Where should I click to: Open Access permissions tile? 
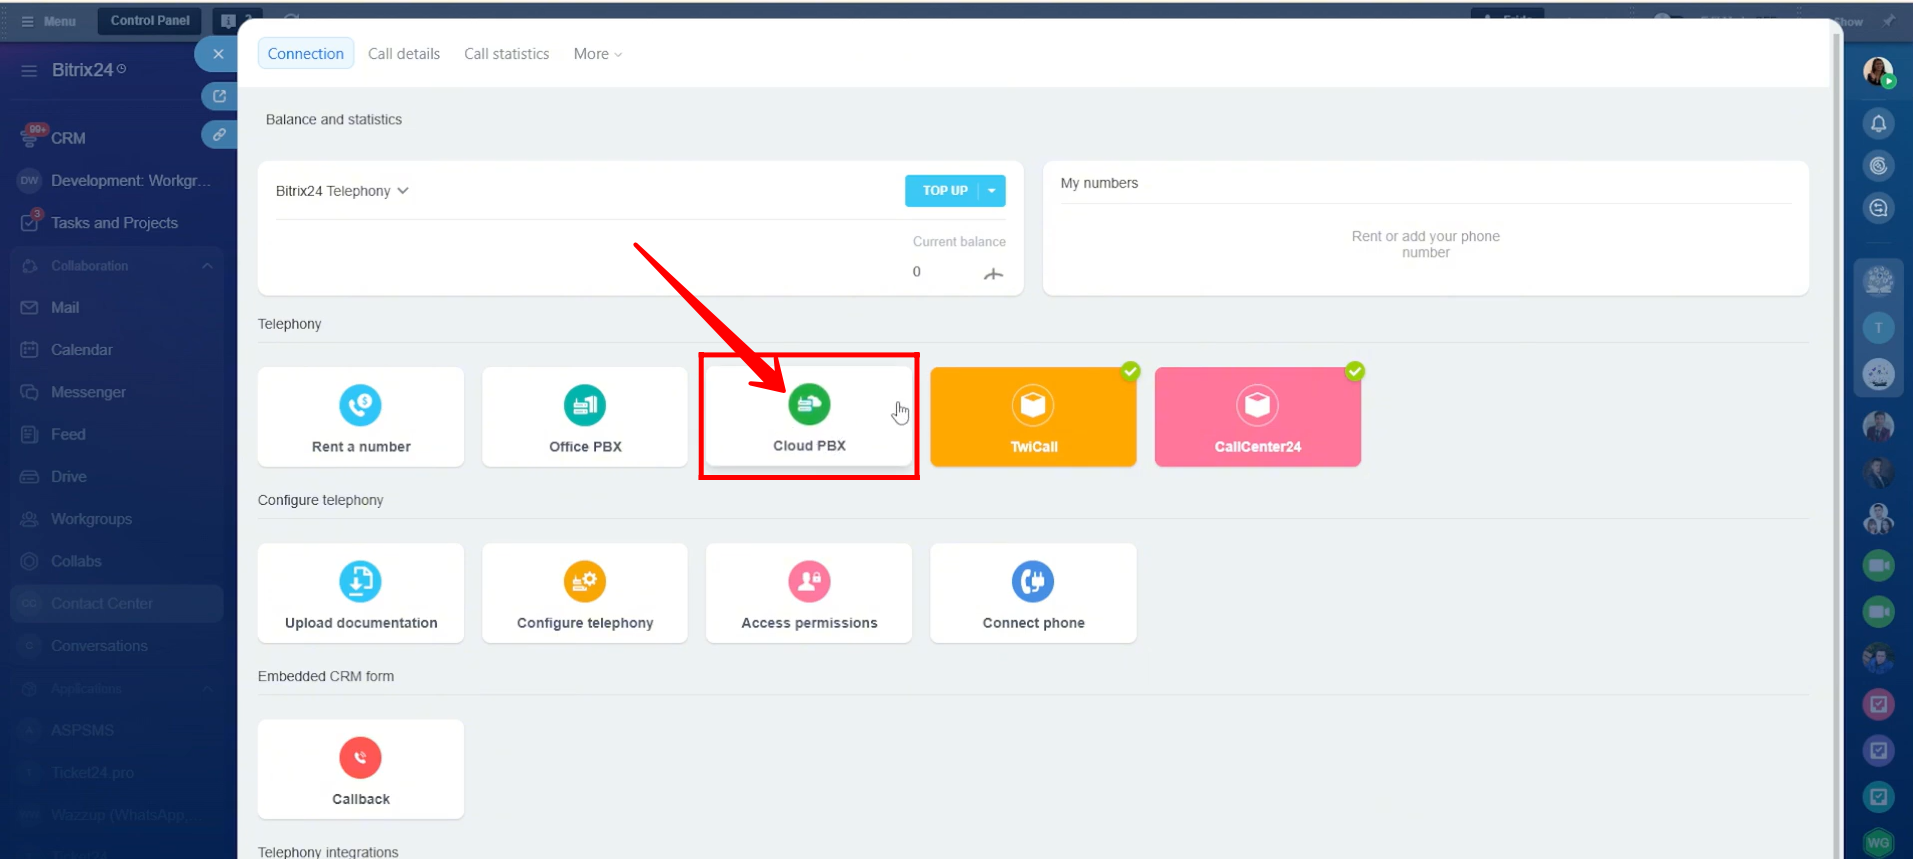[808, 593]
